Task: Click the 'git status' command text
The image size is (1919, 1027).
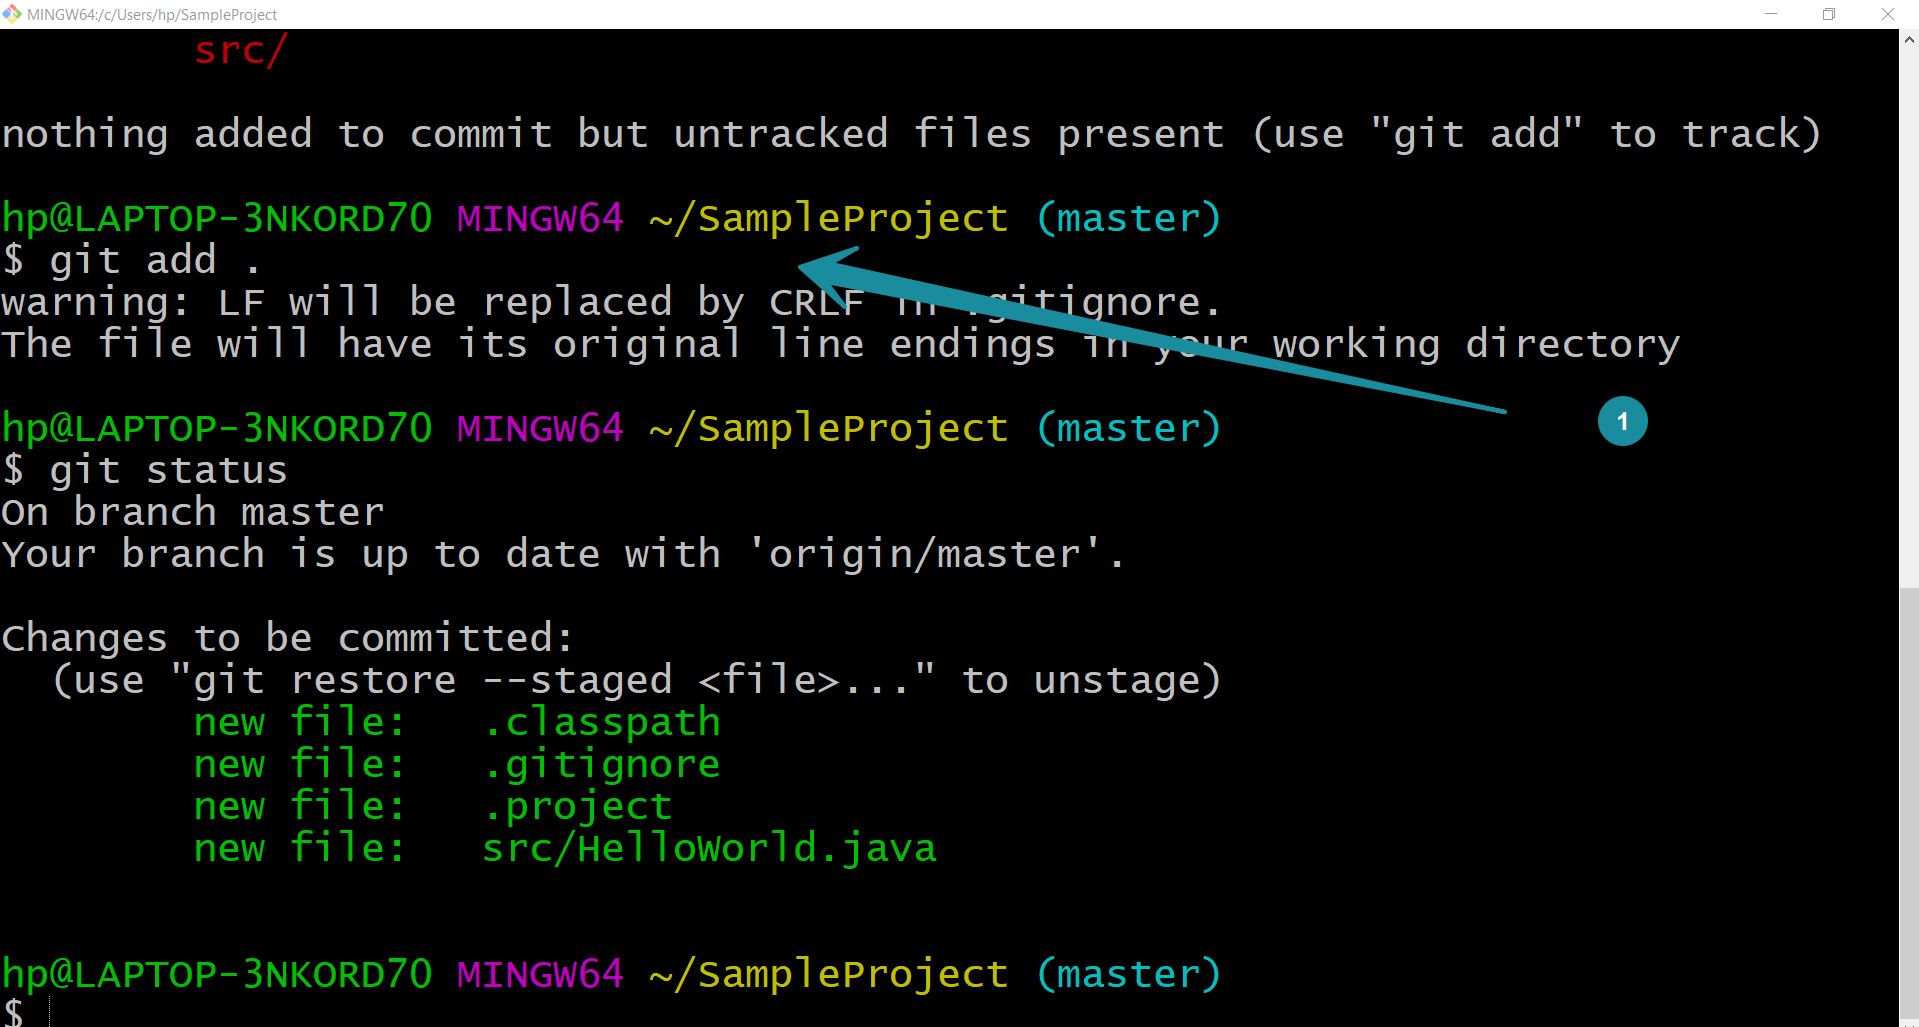Action: point(168,470)
